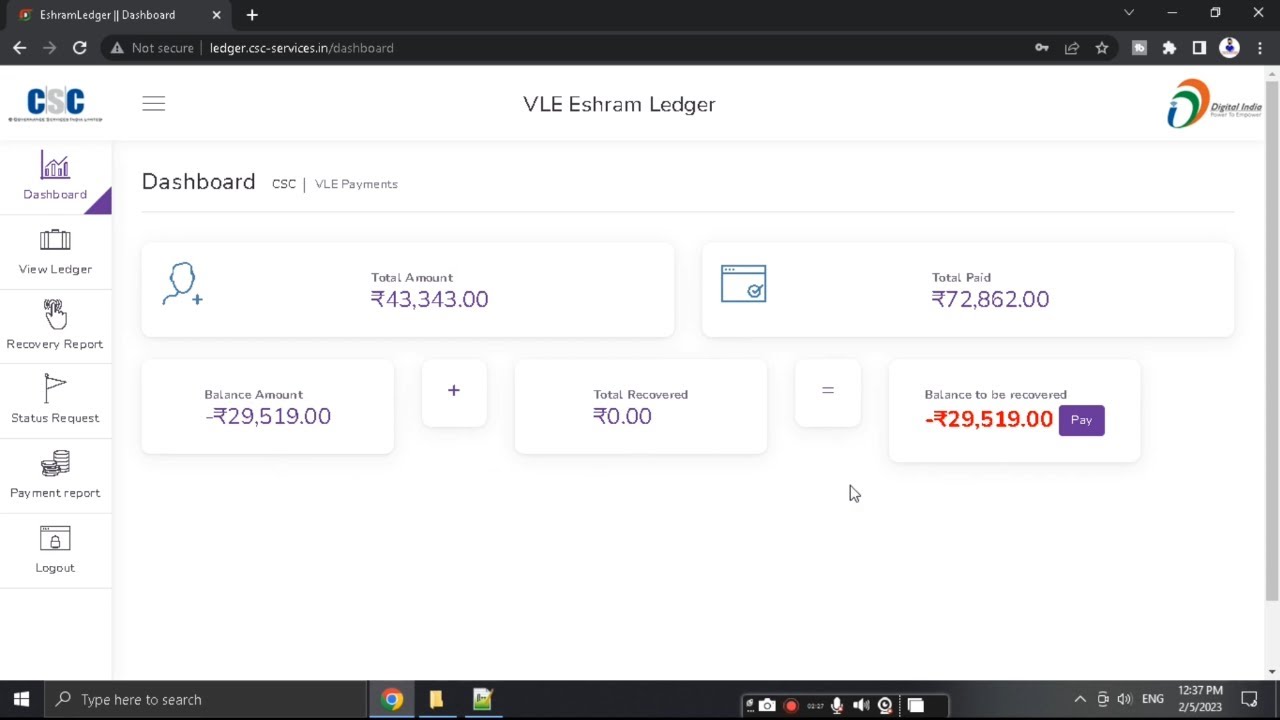
Task: Open the tab search dropdown
Action: pyautogui.click(x=1129, y=13)
